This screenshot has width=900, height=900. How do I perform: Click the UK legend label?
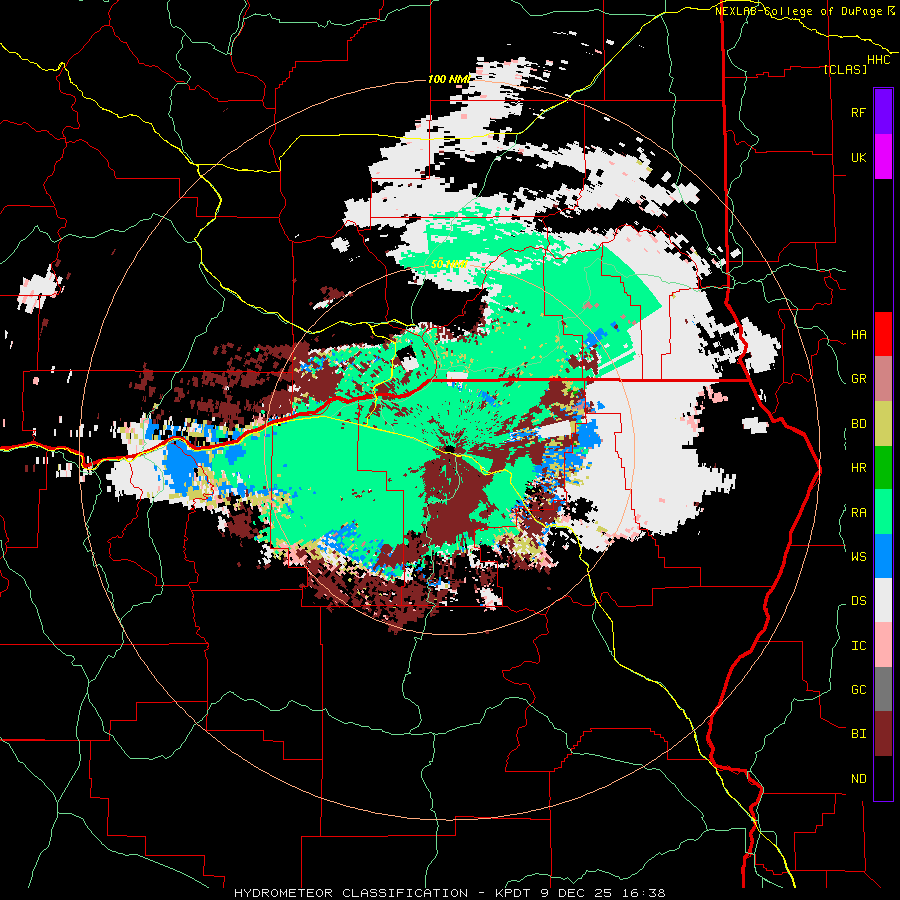[858, 157]
